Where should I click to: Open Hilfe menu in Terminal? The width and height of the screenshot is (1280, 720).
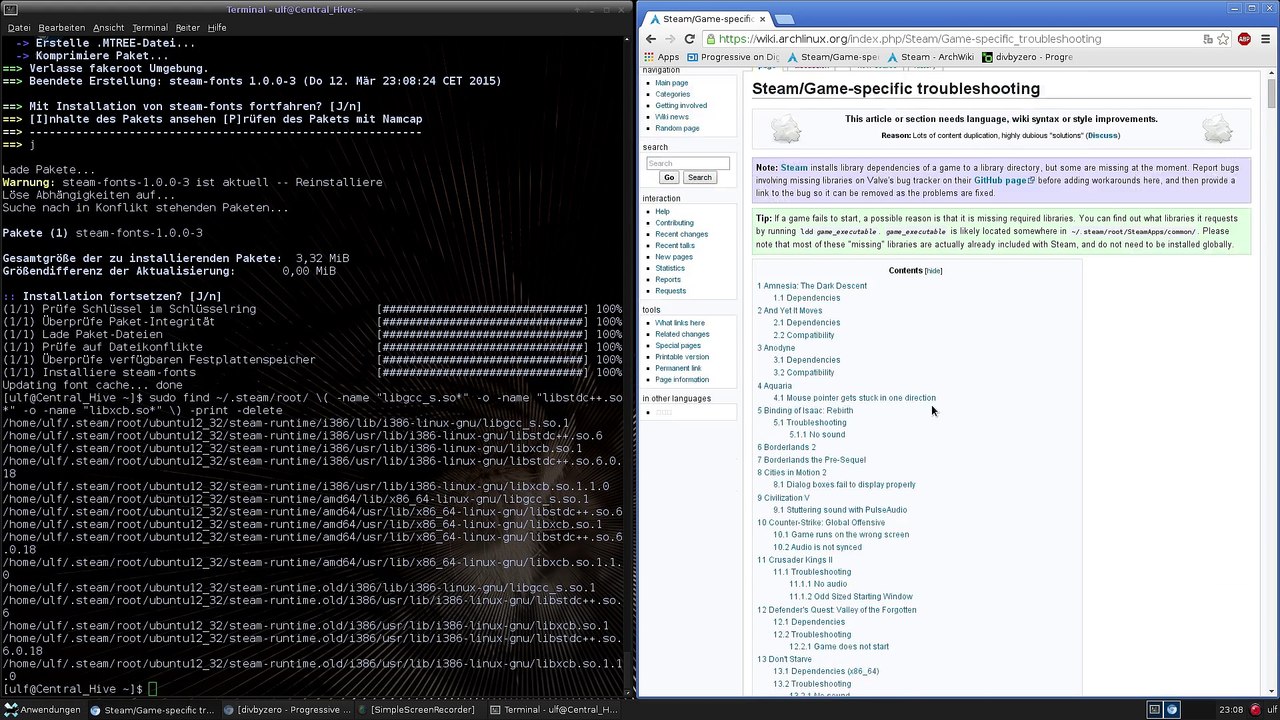pyautogui.click(x=217, y=28)
